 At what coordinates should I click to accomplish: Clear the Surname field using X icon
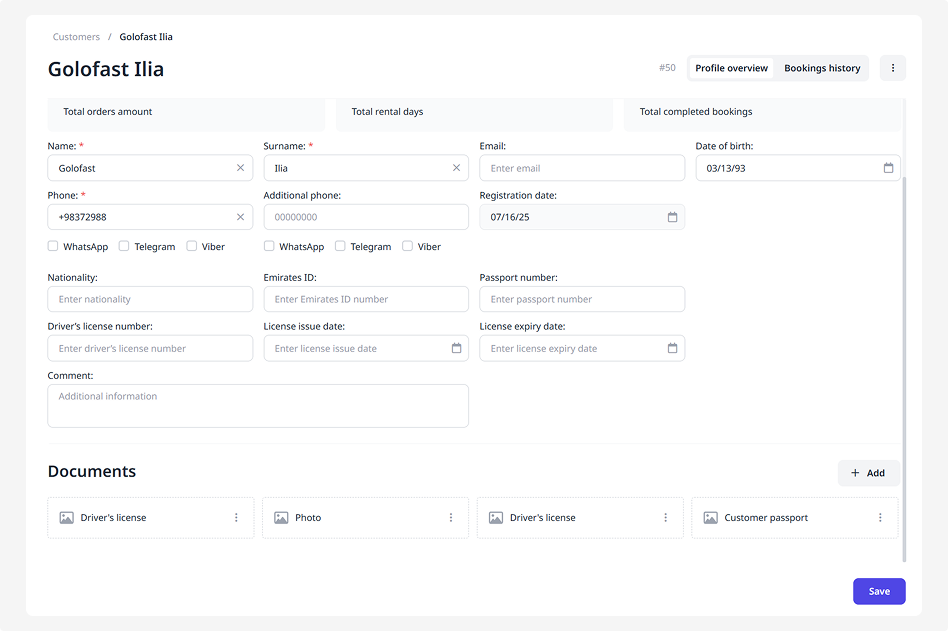coord(456,168)
